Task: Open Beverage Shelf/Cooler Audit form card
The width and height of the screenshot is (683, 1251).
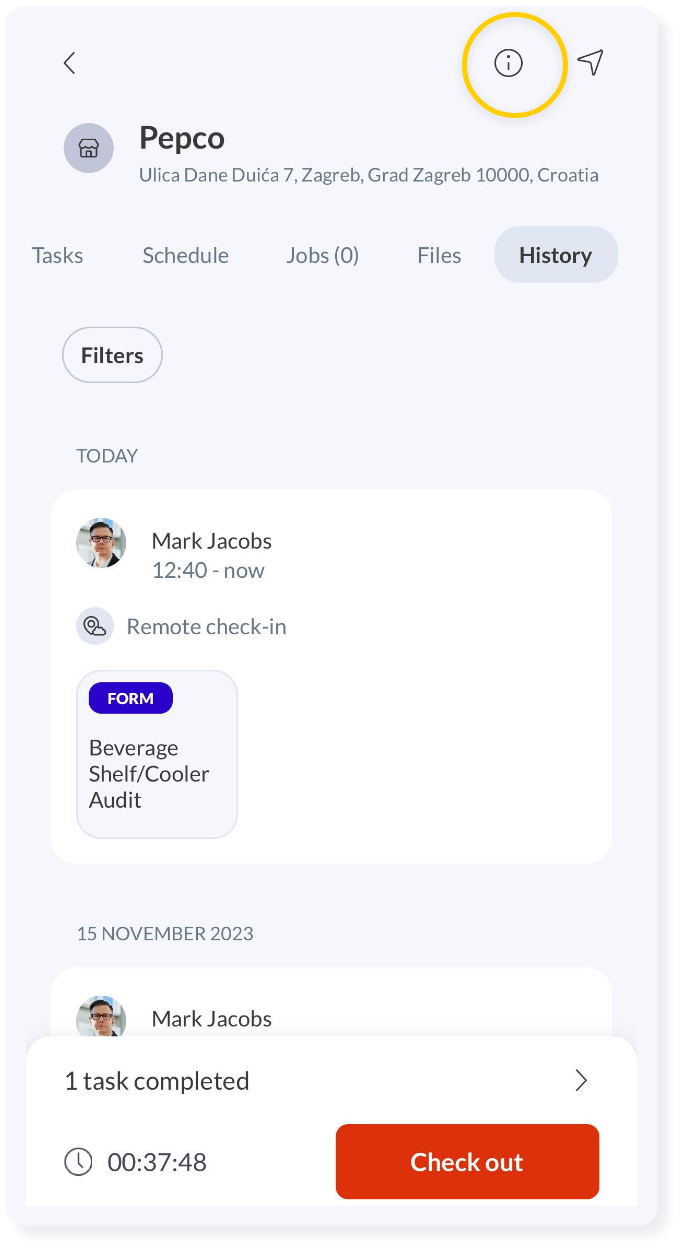Action: pyautogui.click(x=157, y=754)
